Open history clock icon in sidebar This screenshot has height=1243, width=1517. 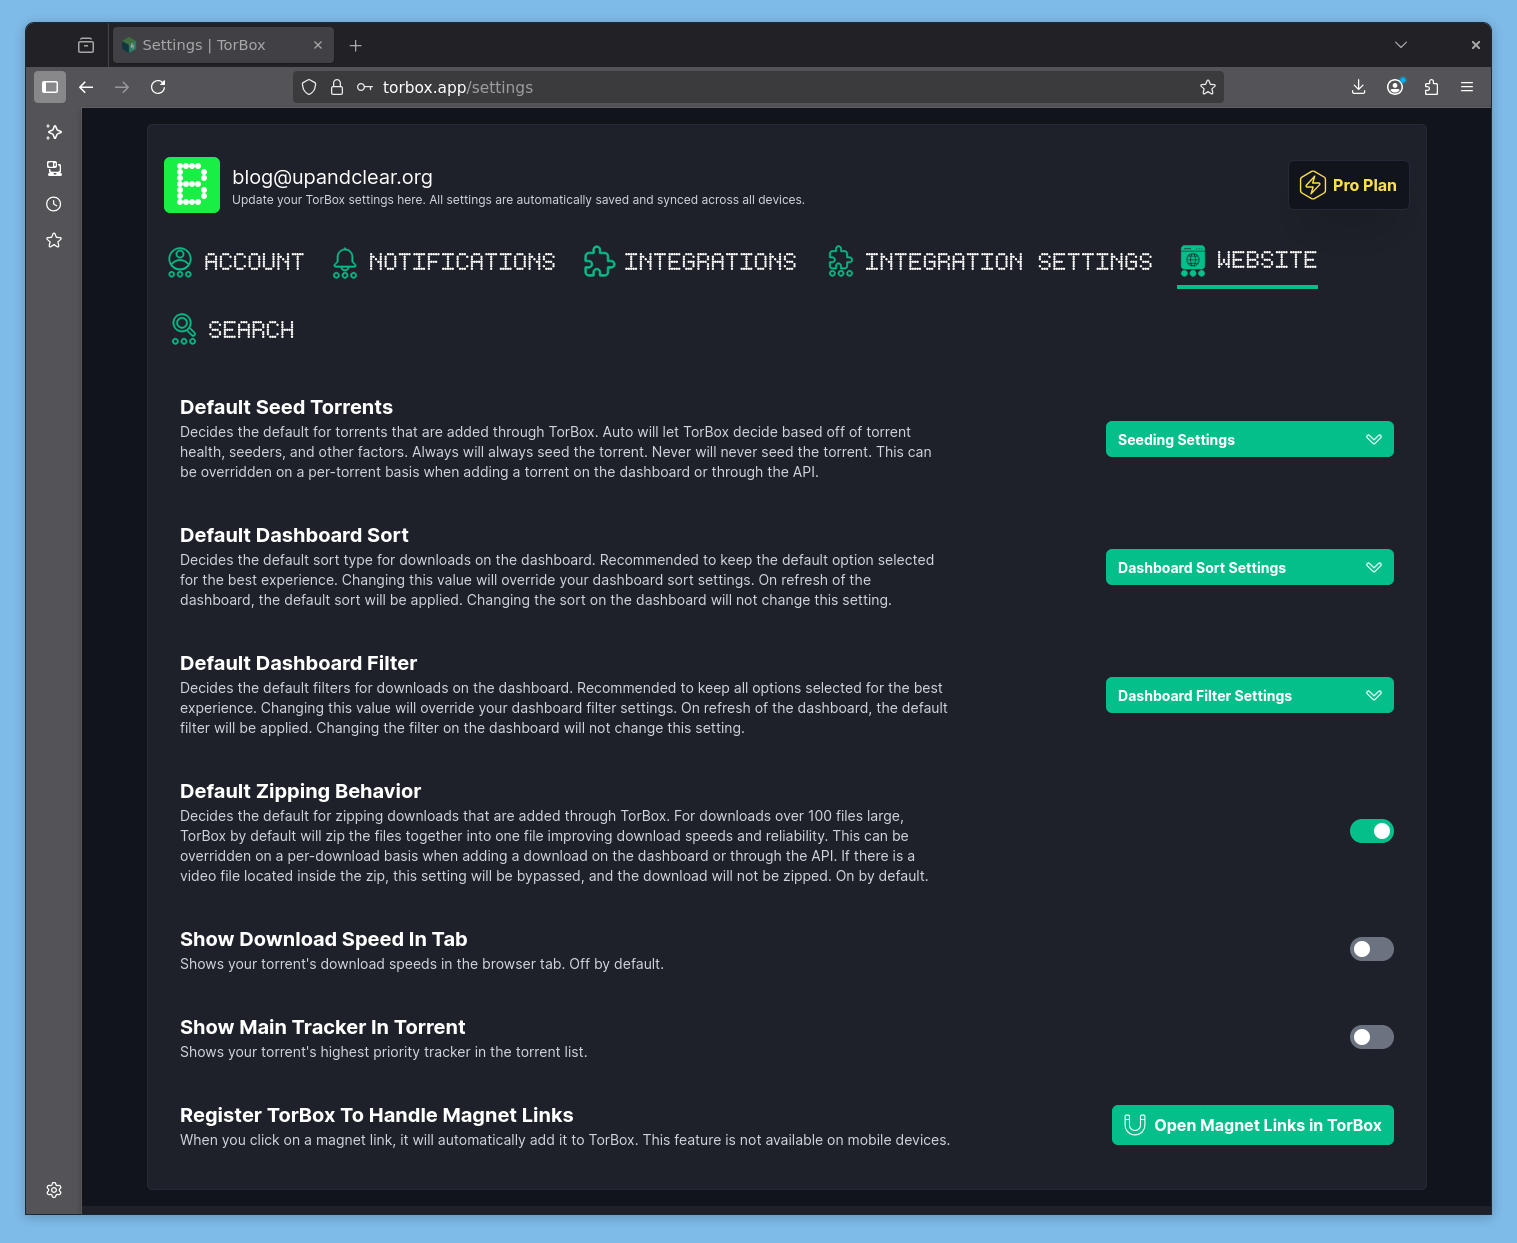(x=54, y=204)
